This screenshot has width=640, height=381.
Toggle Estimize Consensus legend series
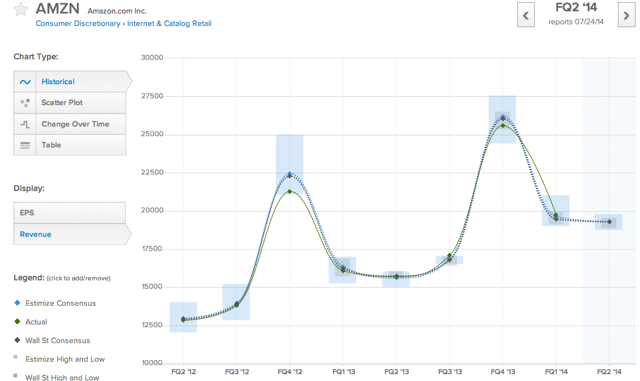60,303
